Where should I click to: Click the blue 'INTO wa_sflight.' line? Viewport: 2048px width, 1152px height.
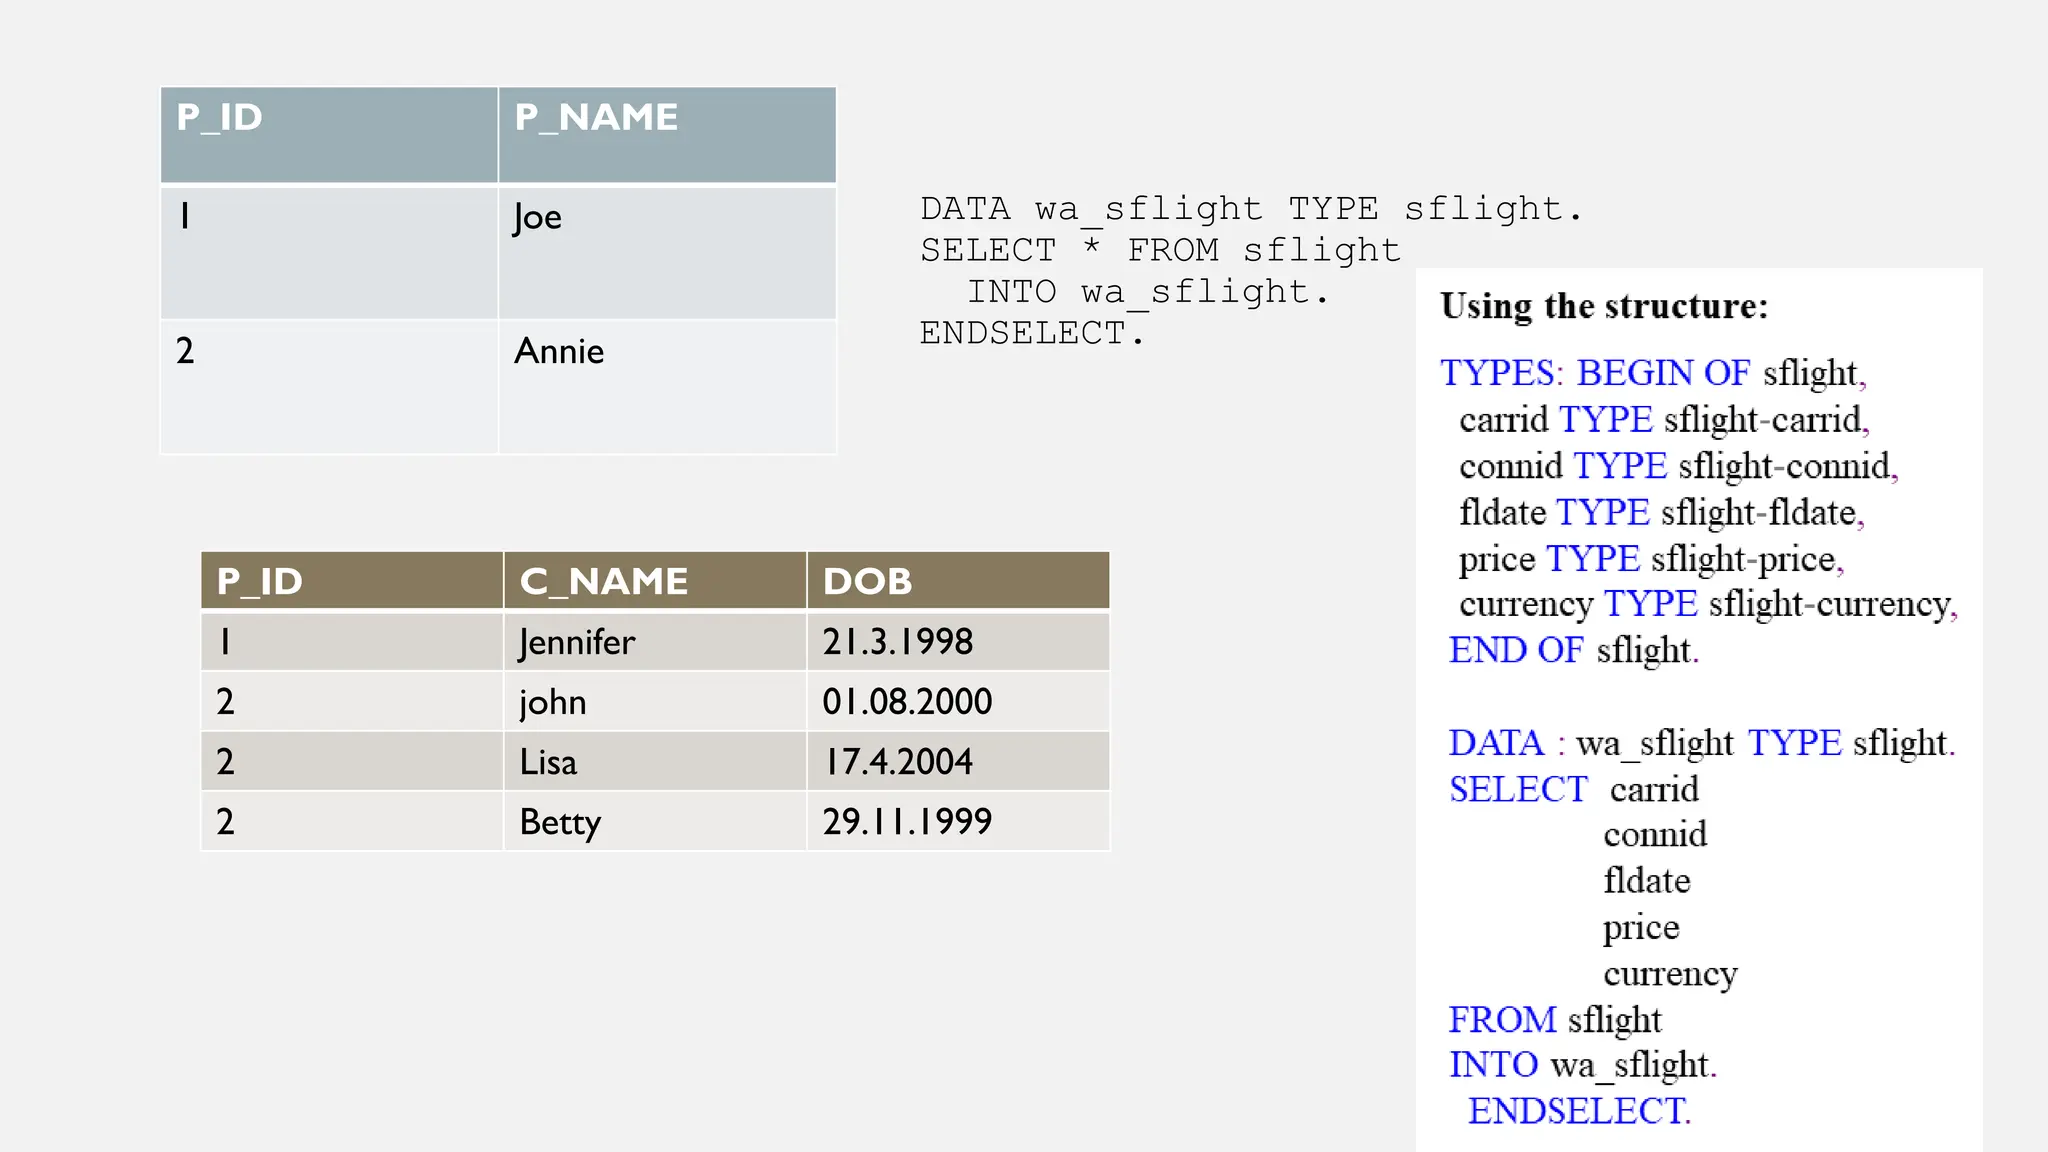pyautogui.click(x=1583, y=1065)
